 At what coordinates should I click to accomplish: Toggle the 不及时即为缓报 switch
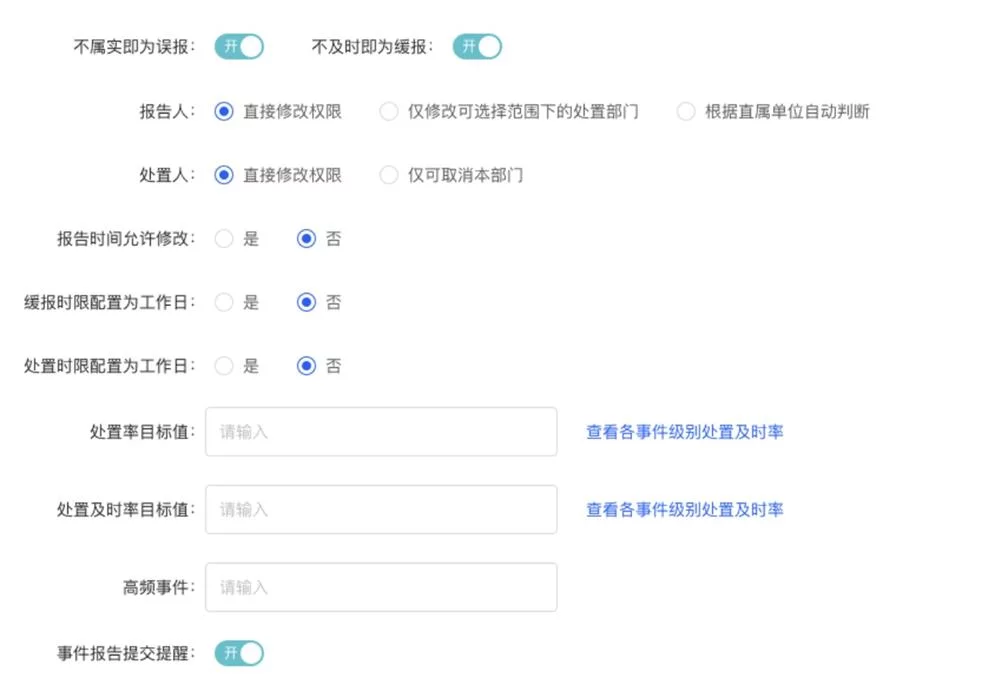[x=477, y=46]
